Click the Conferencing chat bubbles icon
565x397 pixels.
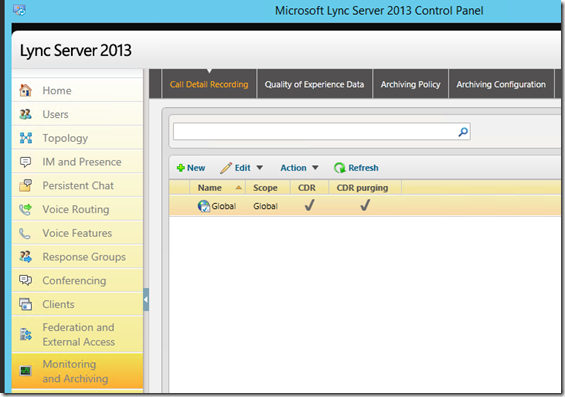(25, 280)
